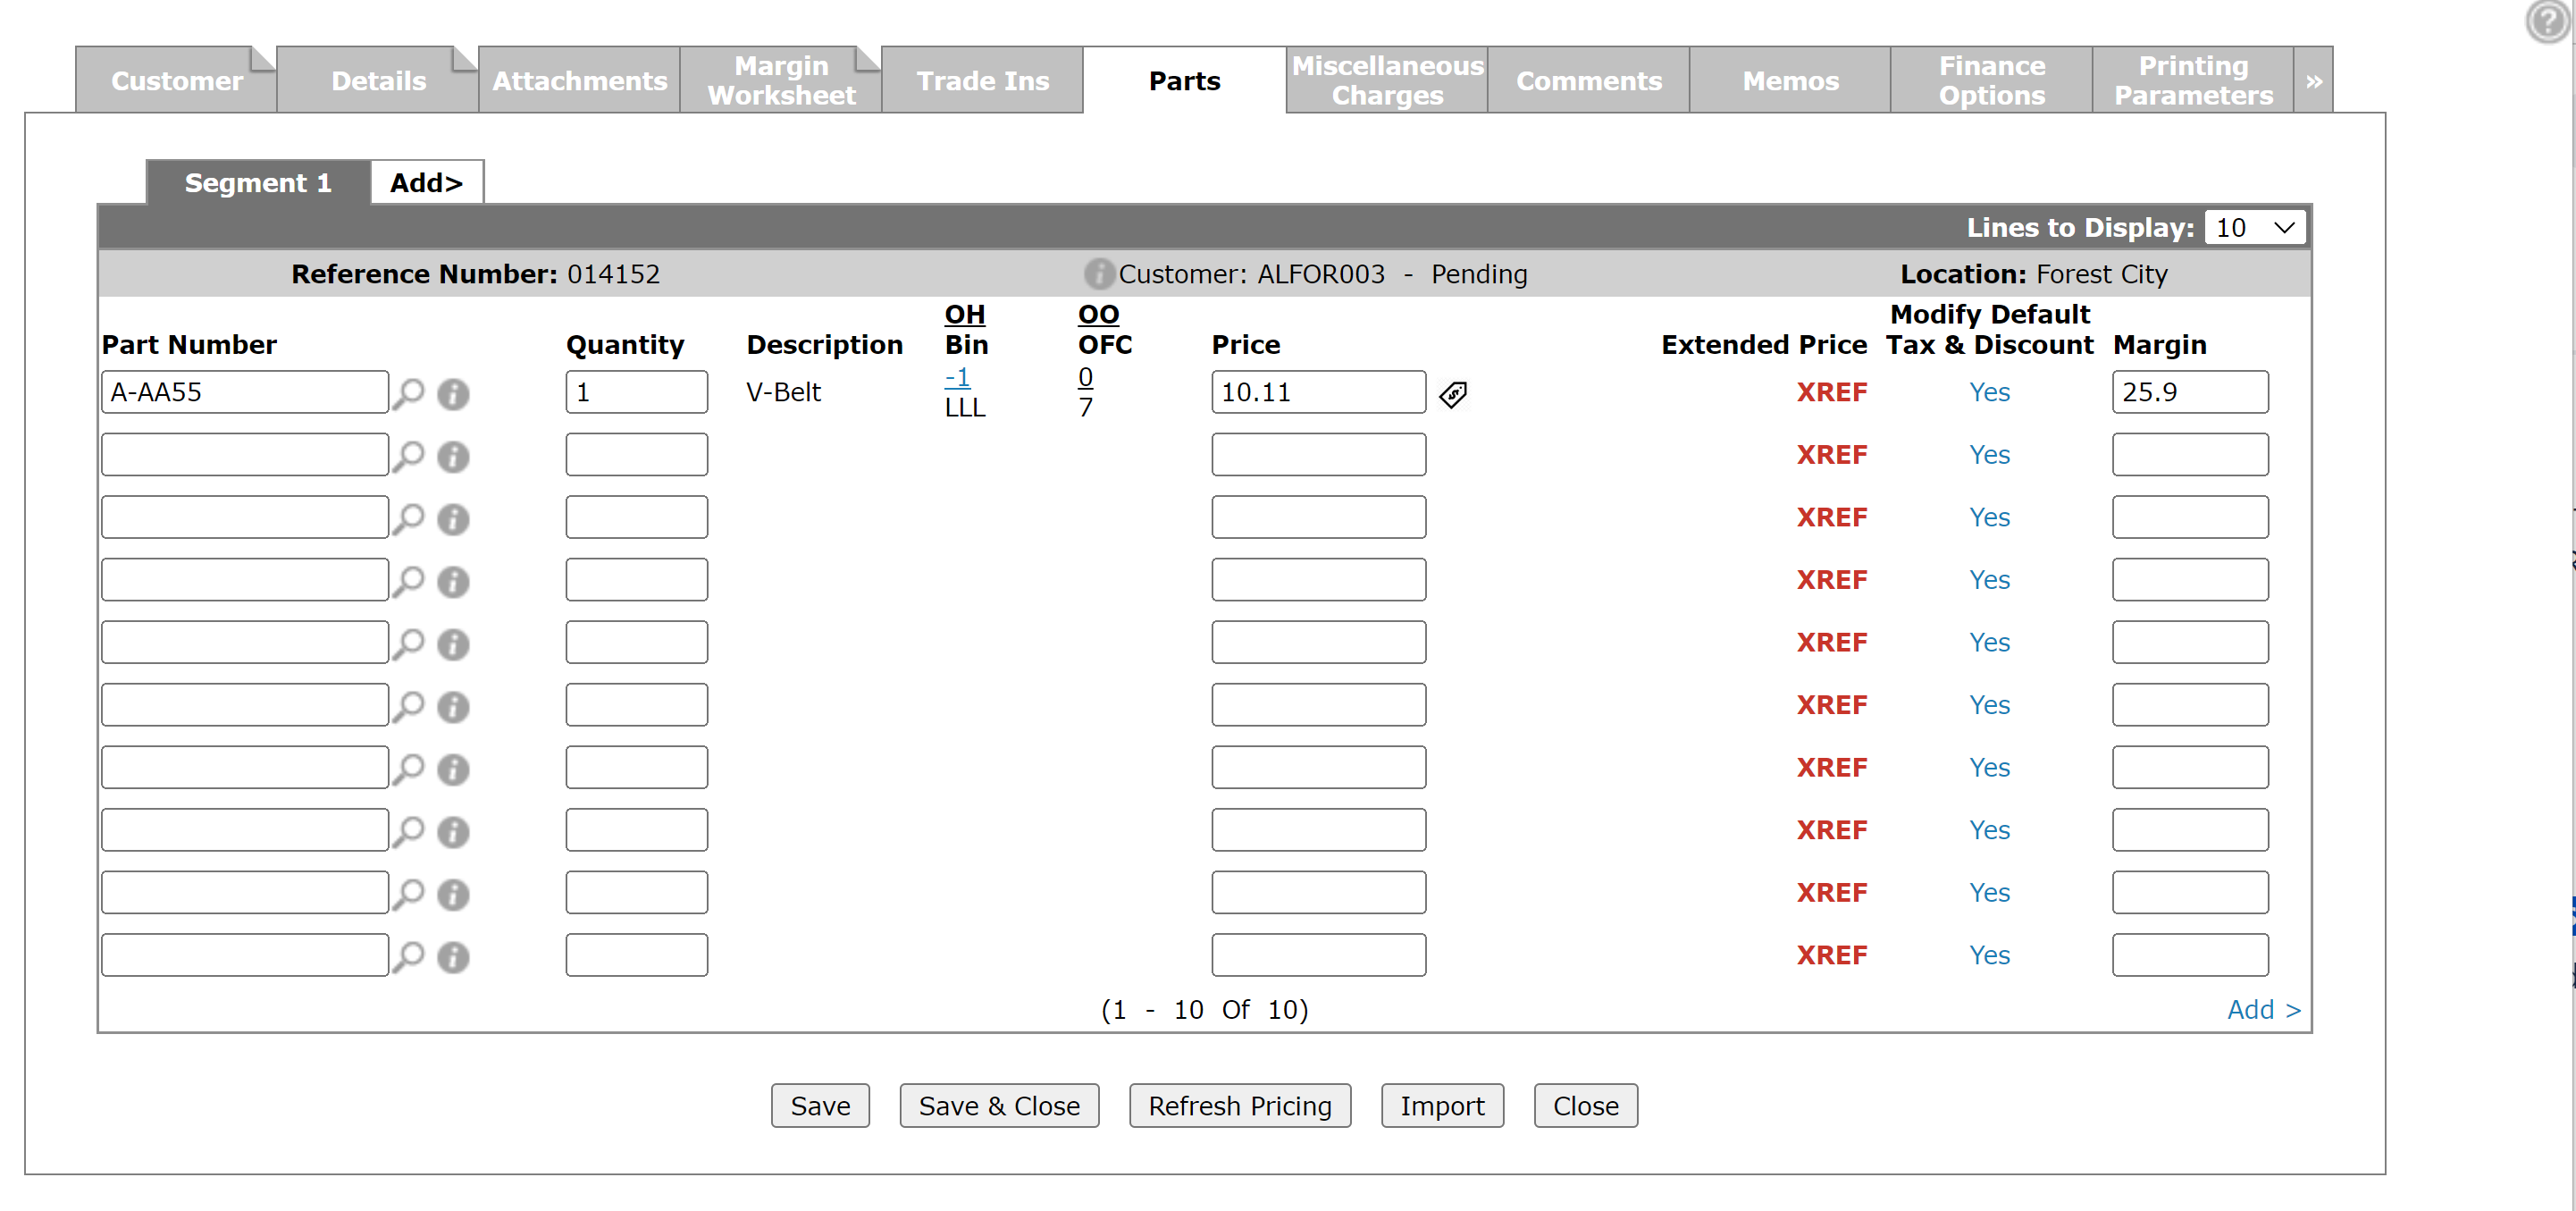Viewport: 2576px width, 1211px height.
Task: Open the Lines to Display dropdown
Action: tap(2254, 227)
